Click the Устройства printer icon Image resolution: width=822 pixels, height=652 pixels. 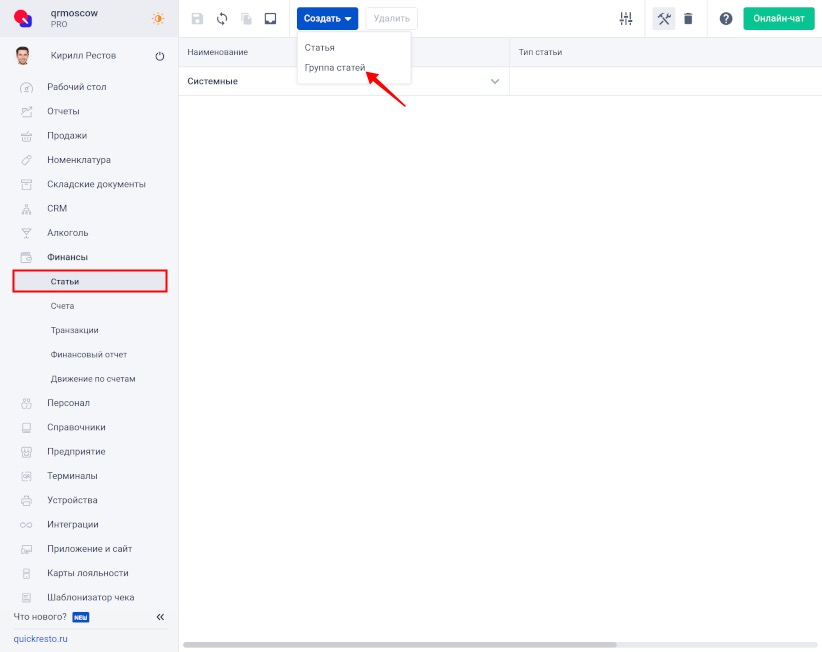coord(26,501)
